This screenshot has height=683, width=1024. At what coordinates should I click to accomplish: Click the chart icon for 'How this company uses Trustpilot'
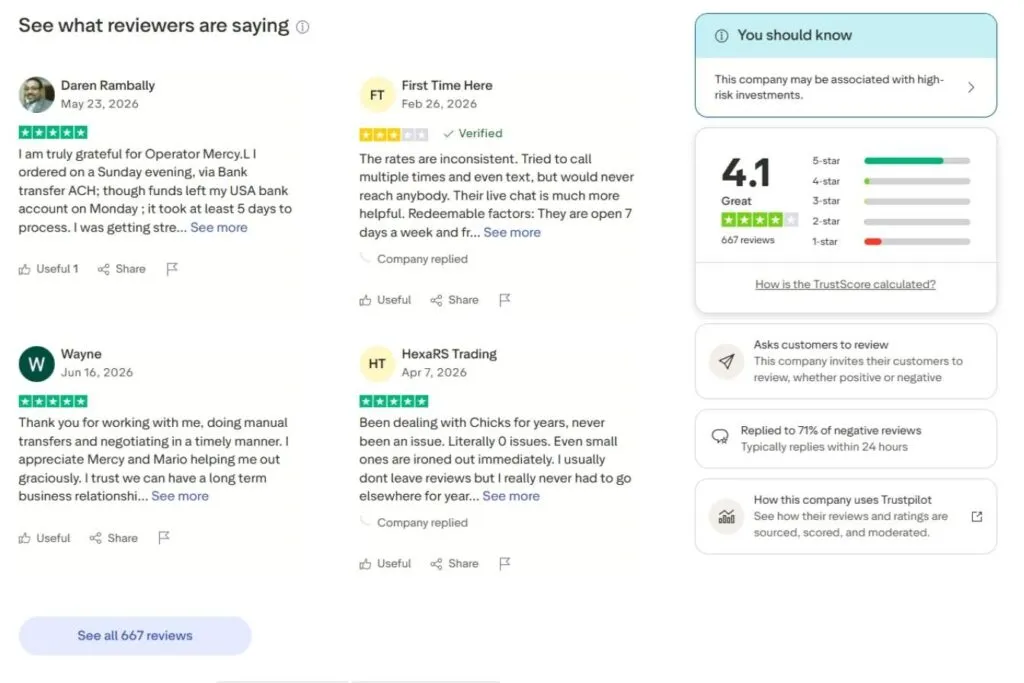(x=726, y=516)
